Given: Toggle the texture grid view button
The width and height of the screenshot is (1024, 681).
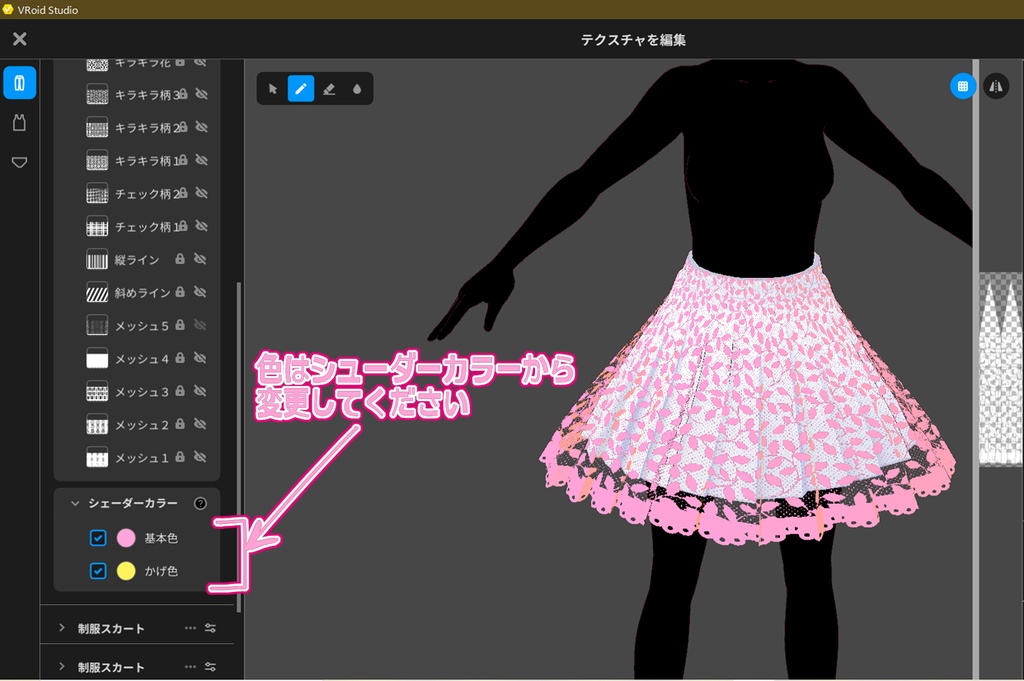Looking at the screenshot, I should 962,86.
